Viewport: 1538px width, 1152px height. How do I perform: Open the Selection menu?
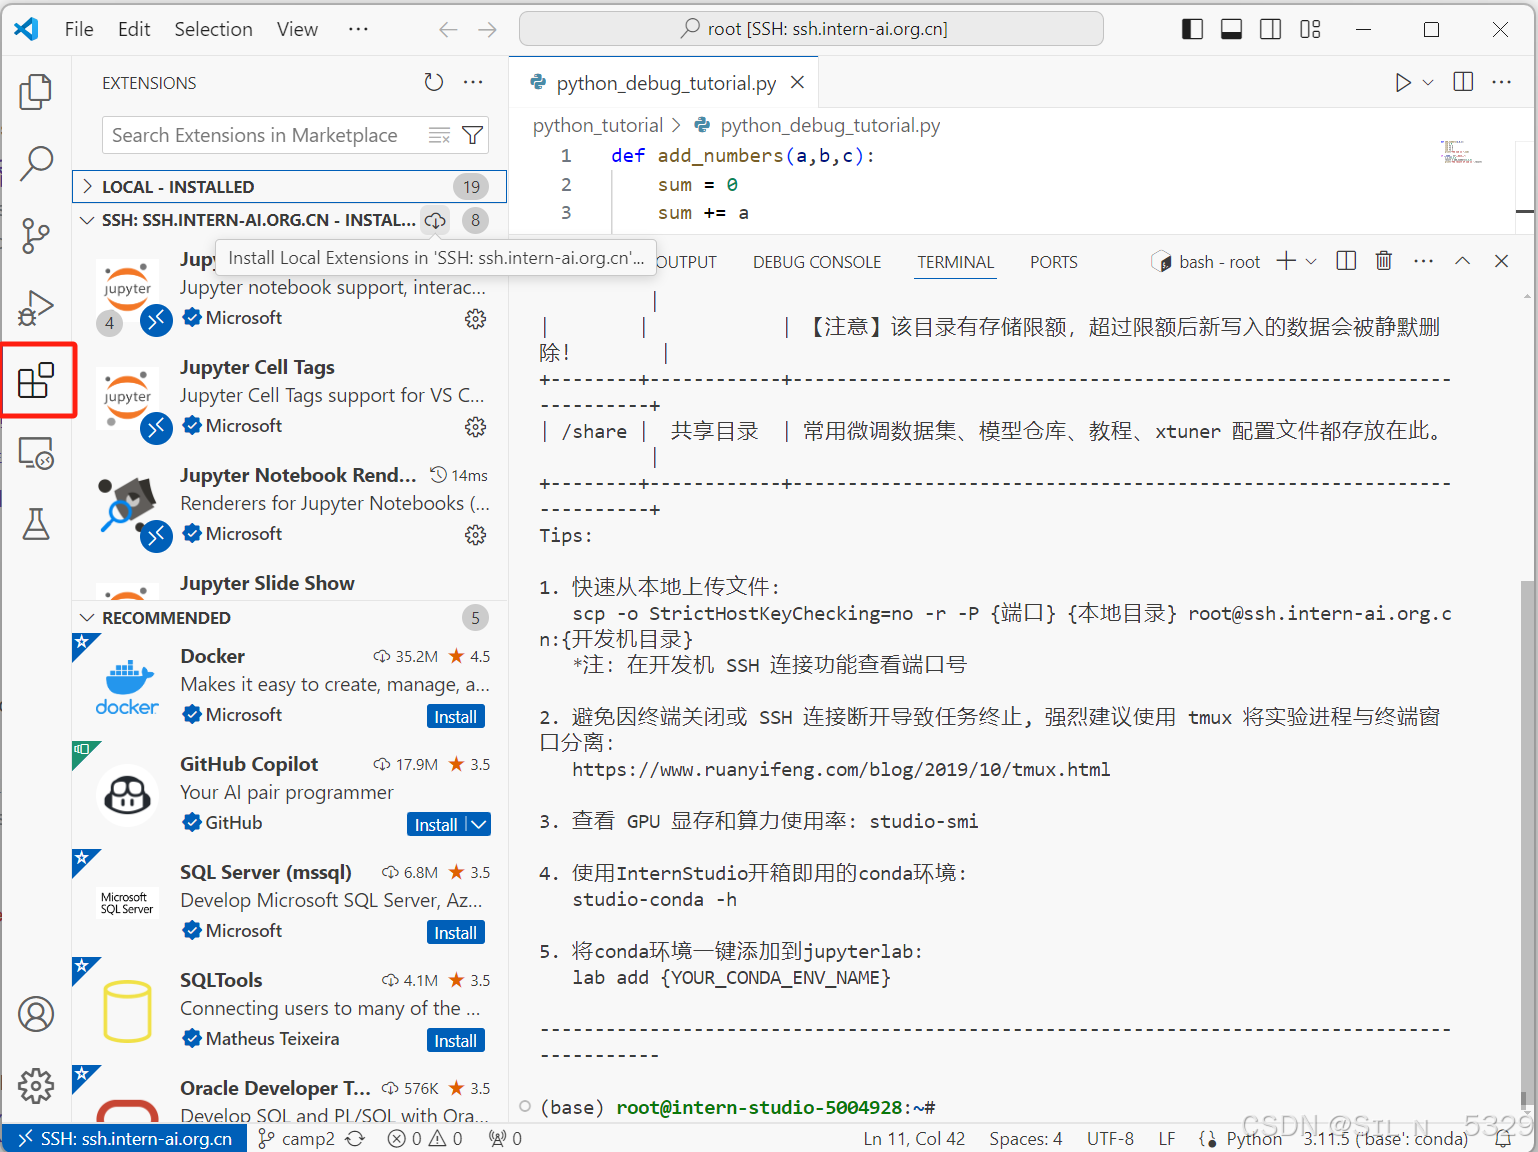[213, 29]
